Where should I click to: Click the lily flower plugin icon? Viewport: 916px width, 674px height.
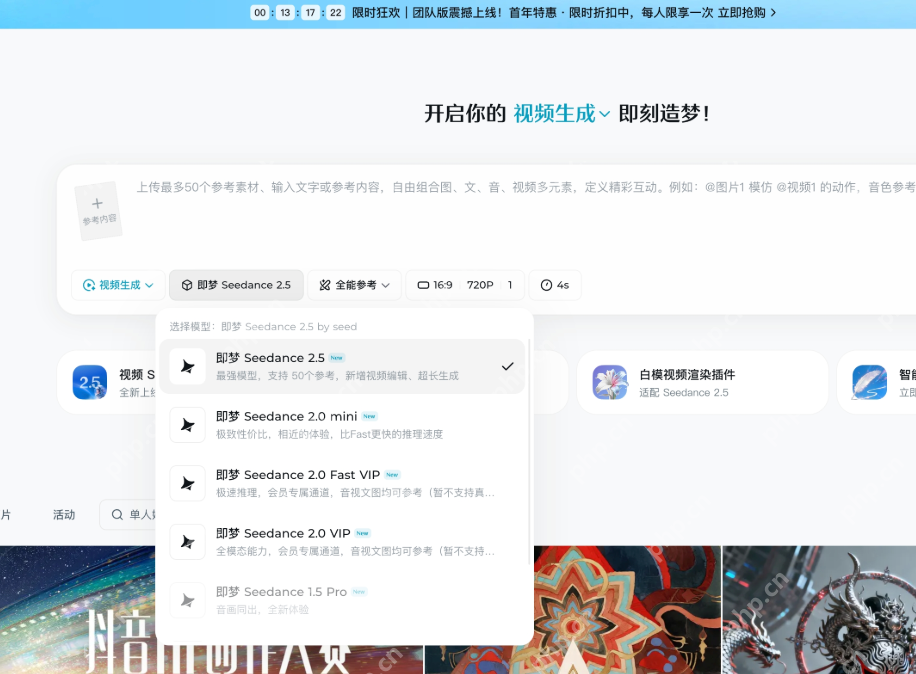610,383
